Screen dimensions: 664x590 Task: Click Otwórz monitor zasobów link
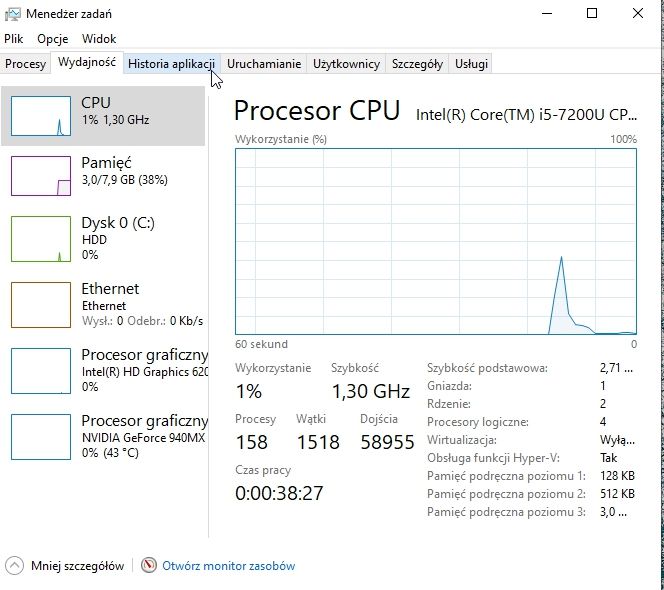229,566
